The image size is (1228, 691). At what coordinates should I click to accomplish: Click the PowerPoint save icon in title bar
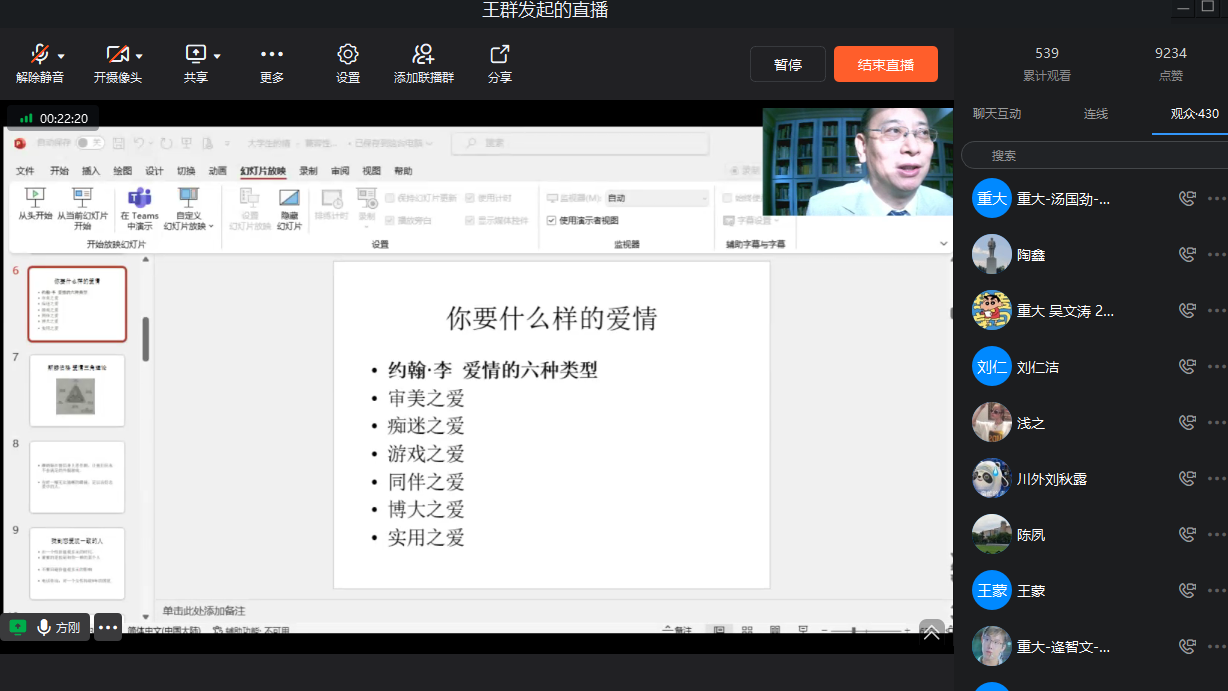pyautogui.click(x=119, y=143)
